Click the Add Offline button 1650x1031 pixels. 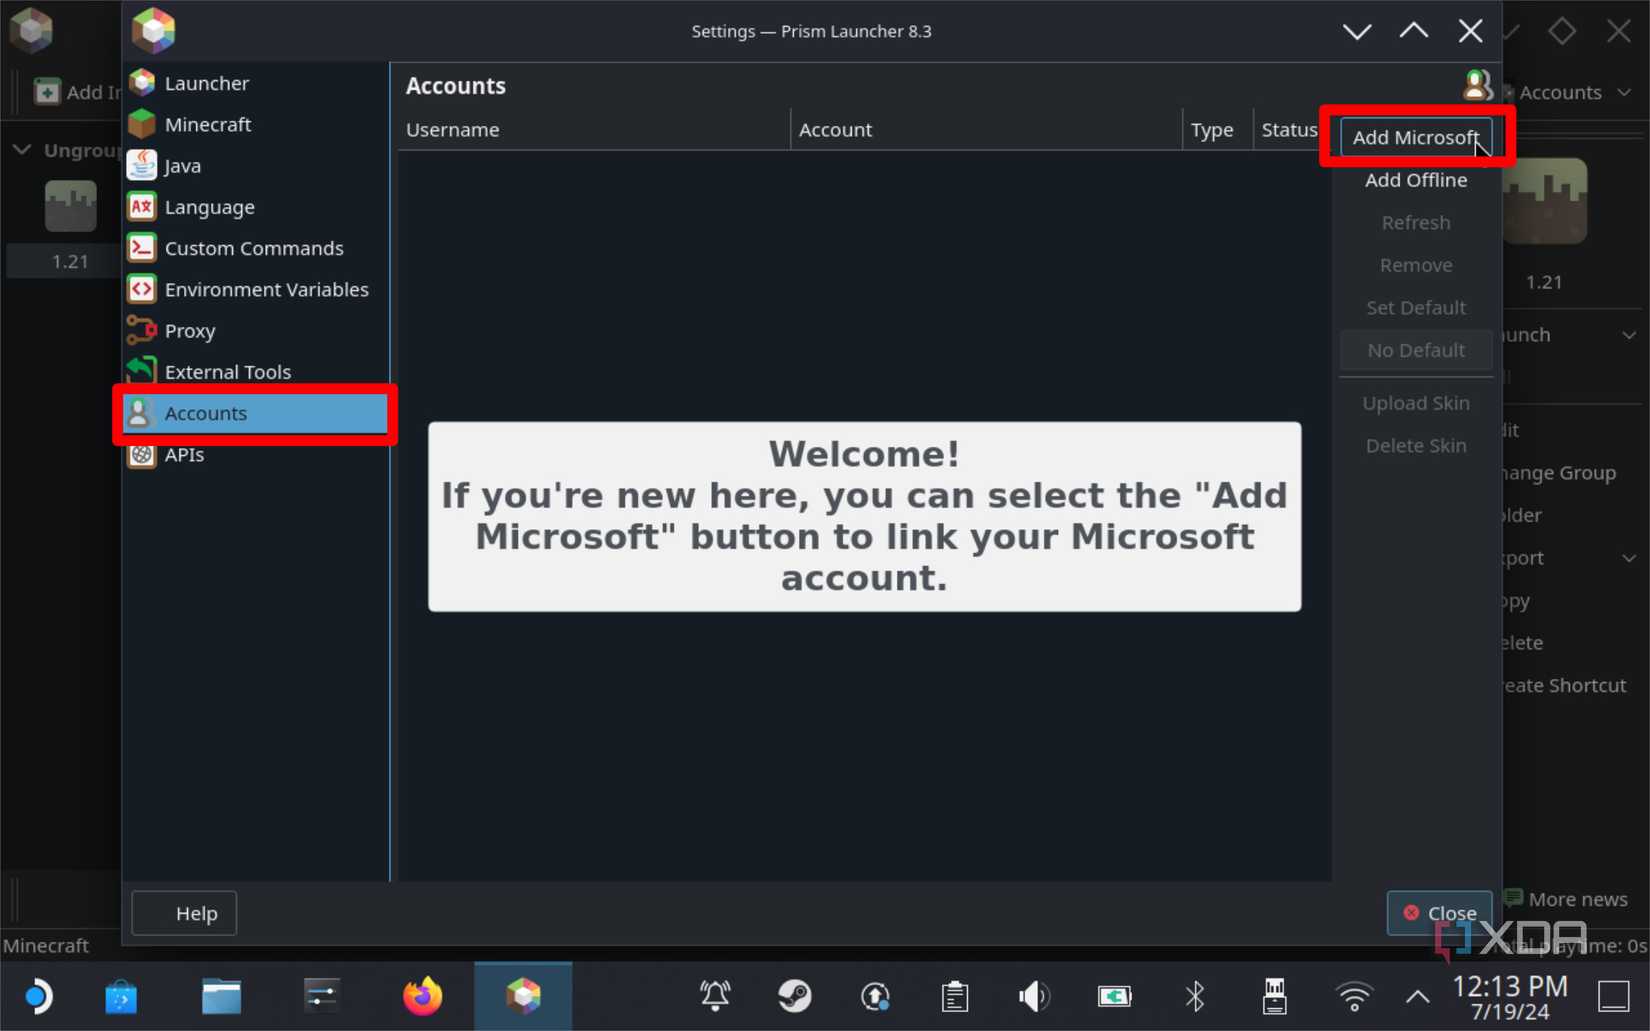[x=1415, y=180]
